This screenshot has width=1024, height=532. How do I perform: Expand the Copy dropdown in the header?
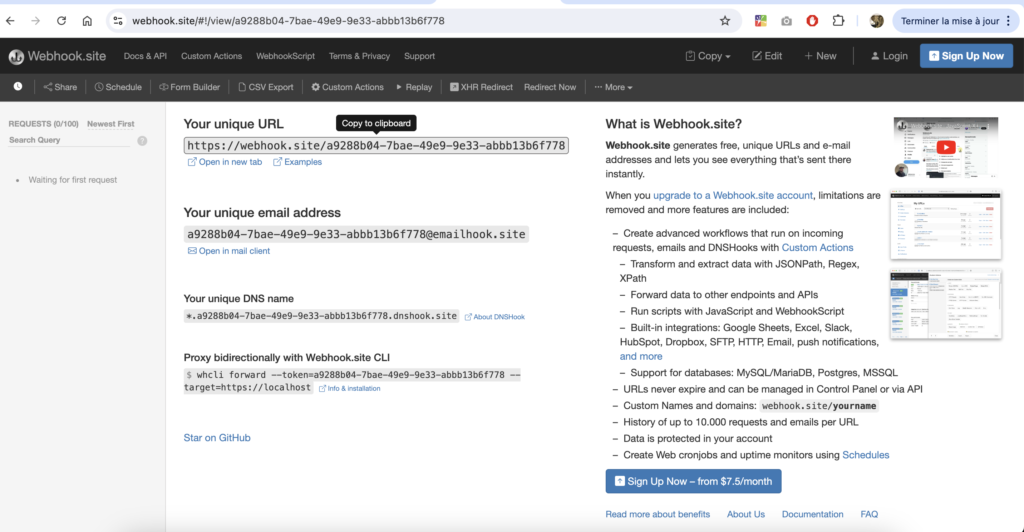(x=708, y=56)
